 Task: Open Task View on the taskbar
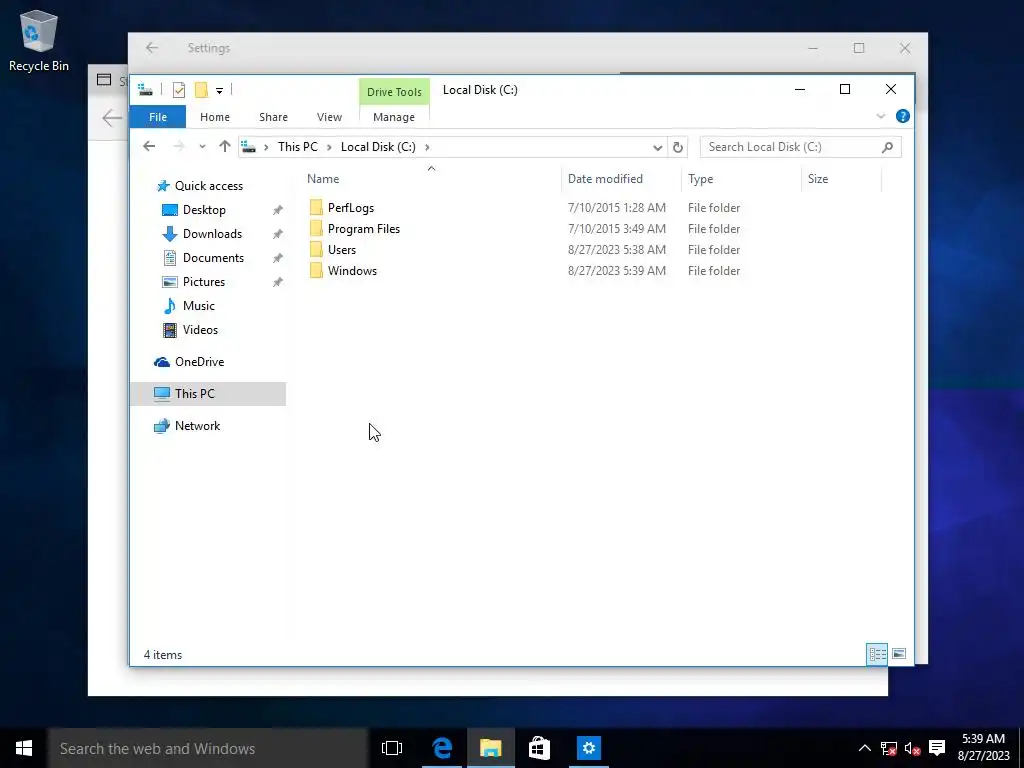point(392,748)
